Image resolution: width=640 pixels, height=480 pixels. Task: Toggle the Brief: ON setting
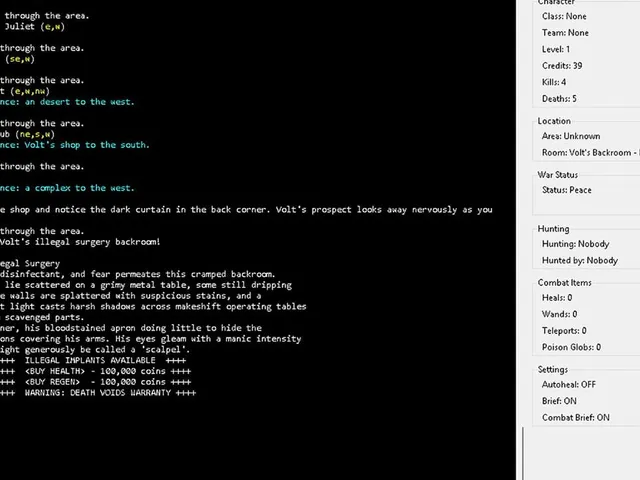tap(559, 401)
